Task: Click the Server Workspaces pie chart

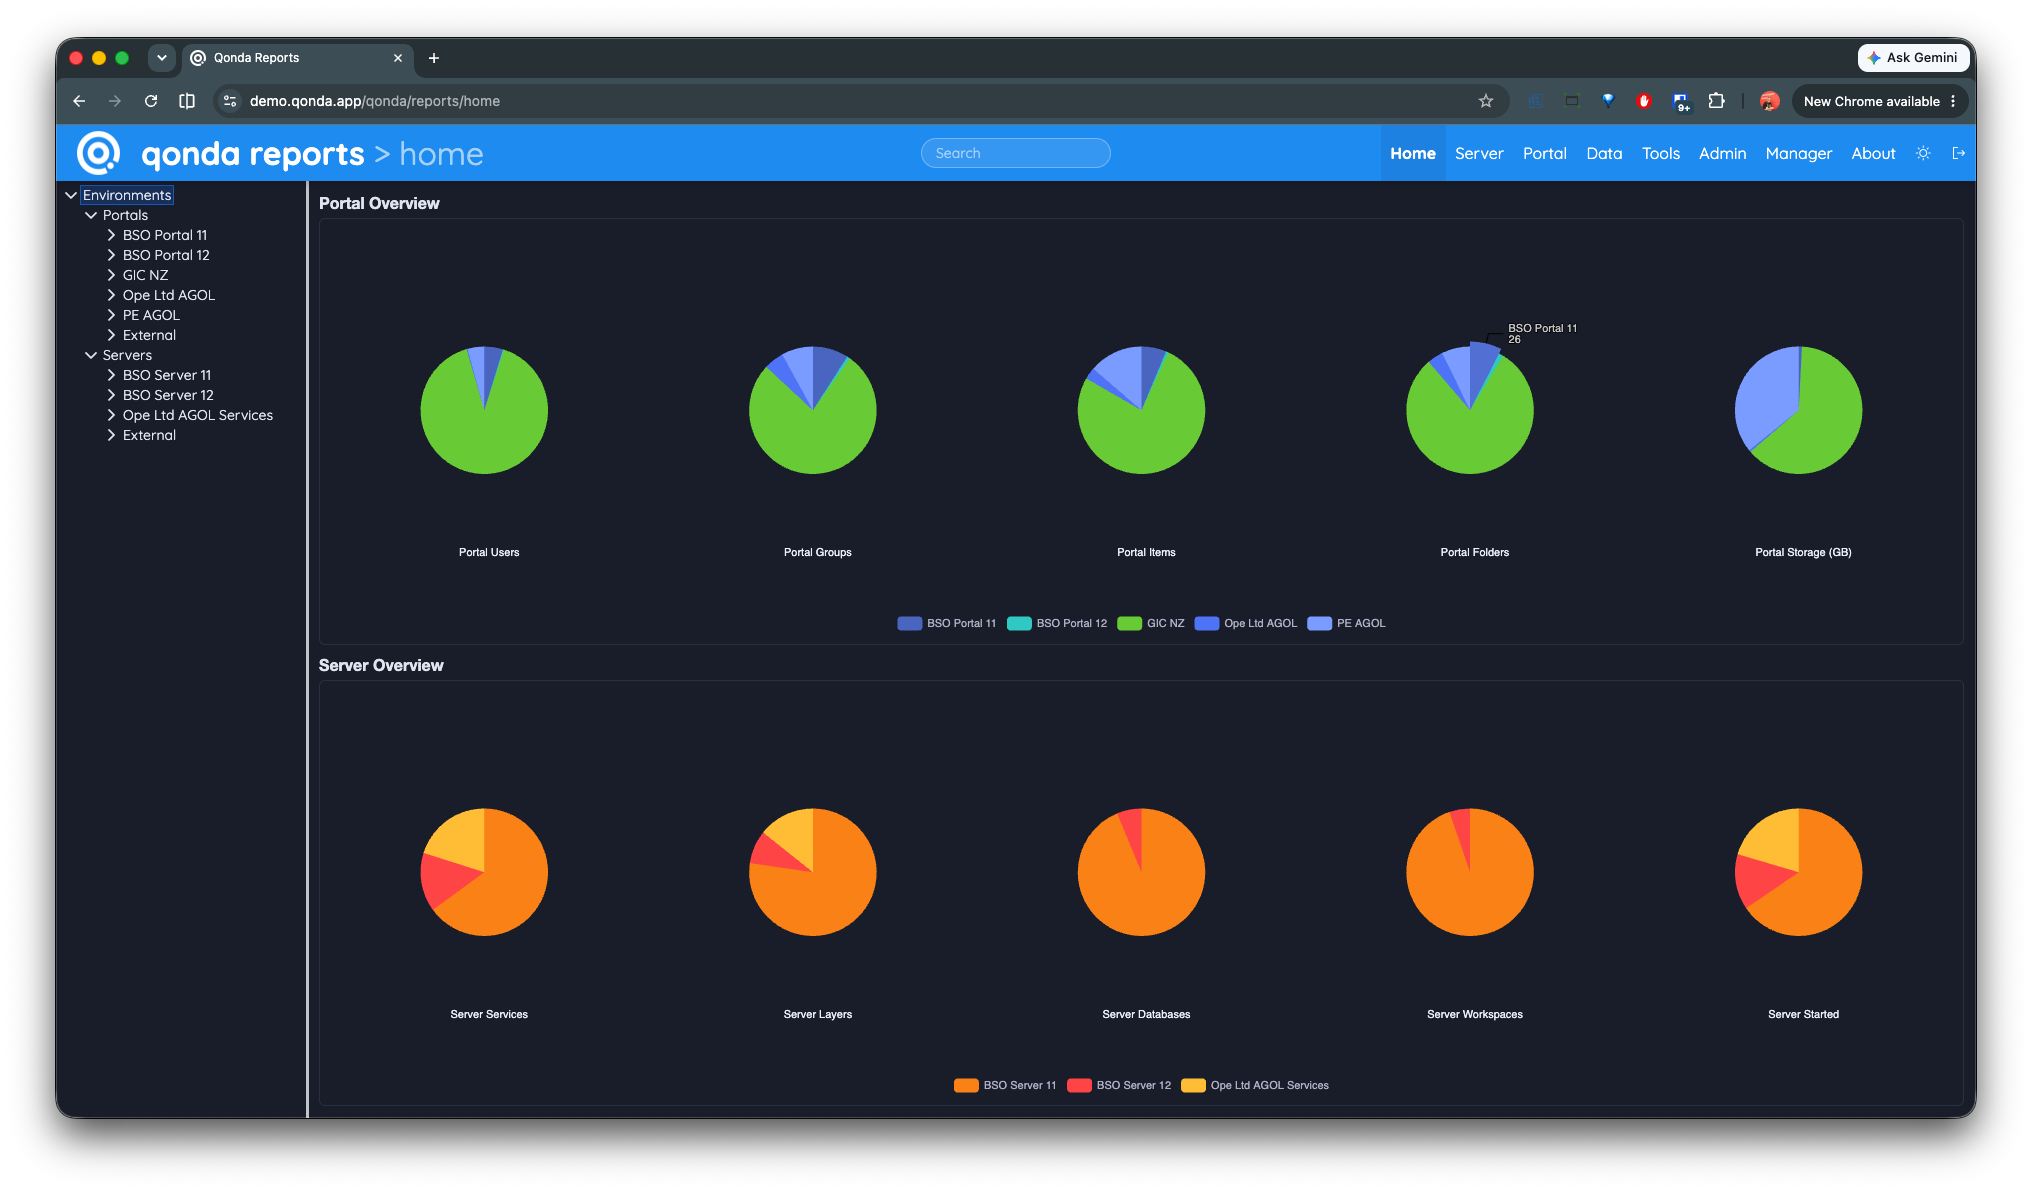Action: [1470, 872]
